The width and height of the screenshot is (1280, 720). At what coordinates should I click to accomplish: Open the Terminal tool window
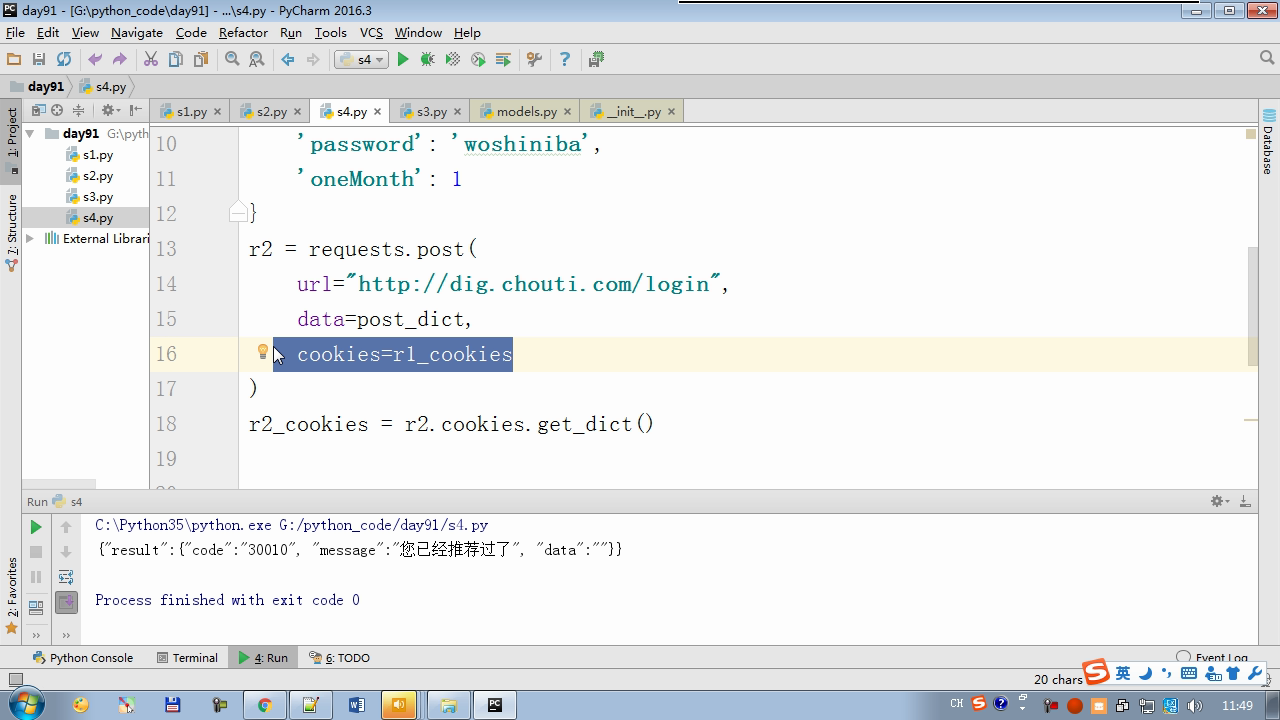187,658
